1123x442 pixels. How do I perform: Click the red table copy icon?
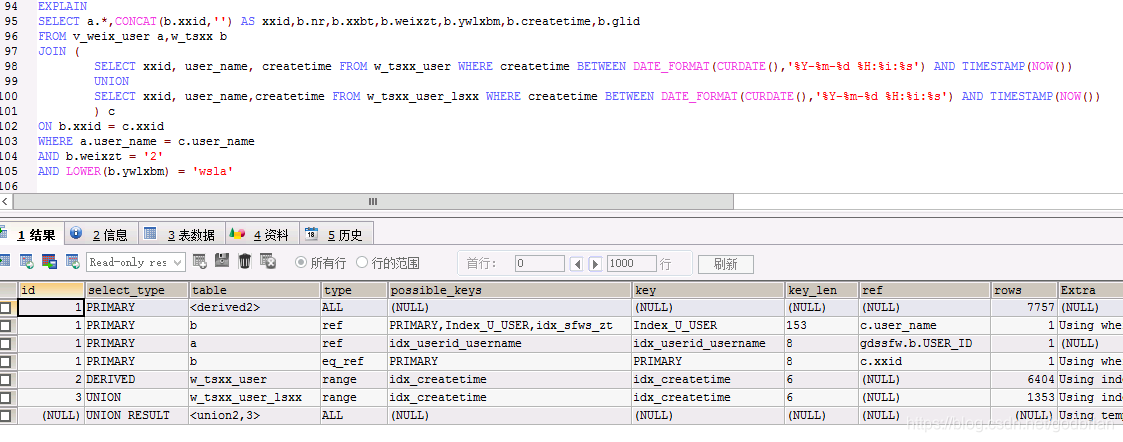click(x=49, y=261)
